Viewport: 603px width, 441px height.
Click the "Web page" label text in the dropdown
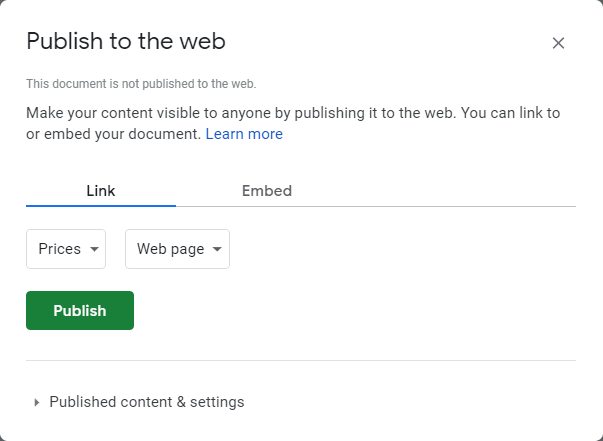pyautogui.click(x=170, y=249)
